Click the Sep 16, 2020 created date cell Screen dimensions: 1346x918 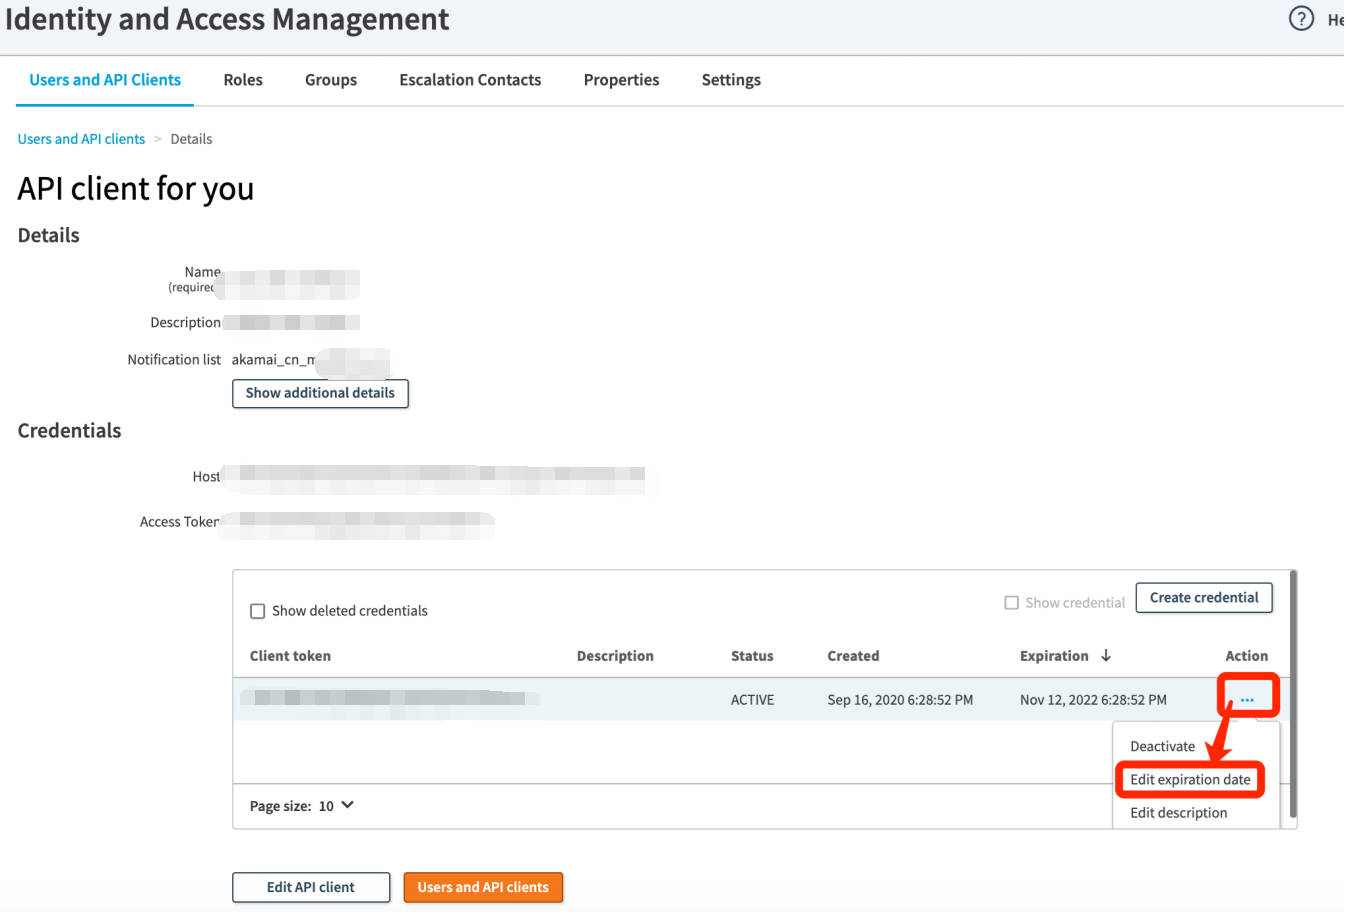900,700
